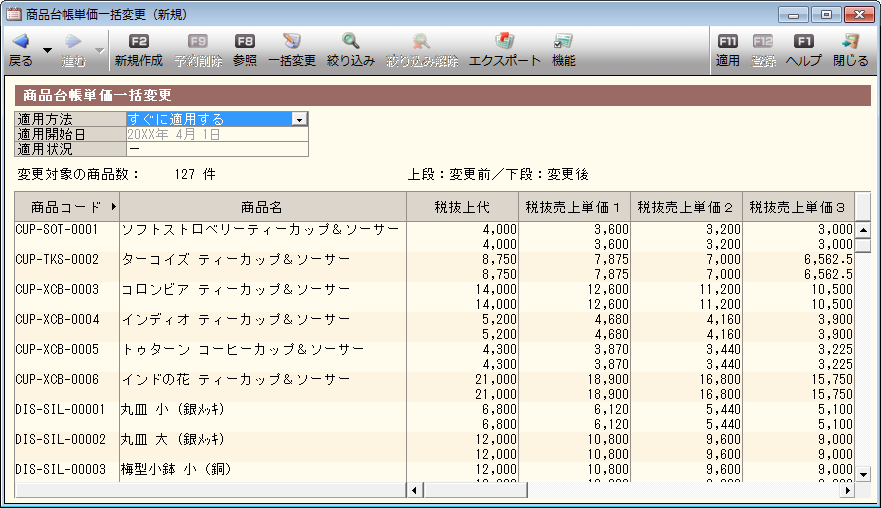The height and width of the screenshot is (508, 881).
Task: Select product code CUP-XCB-0004
Action: click(x=57, y=319)
